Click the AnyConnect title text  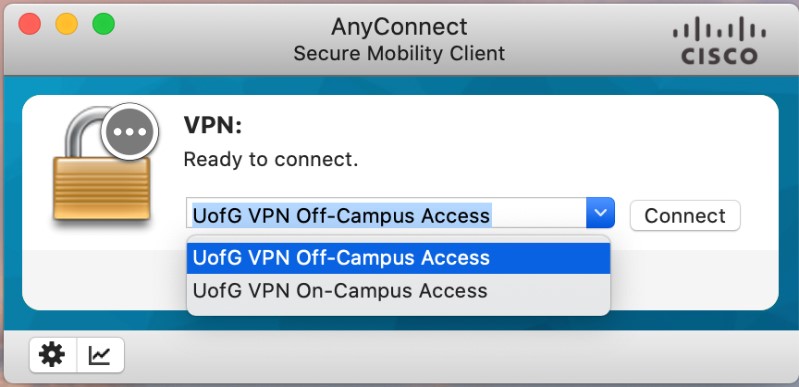click(x=399, y=27)
